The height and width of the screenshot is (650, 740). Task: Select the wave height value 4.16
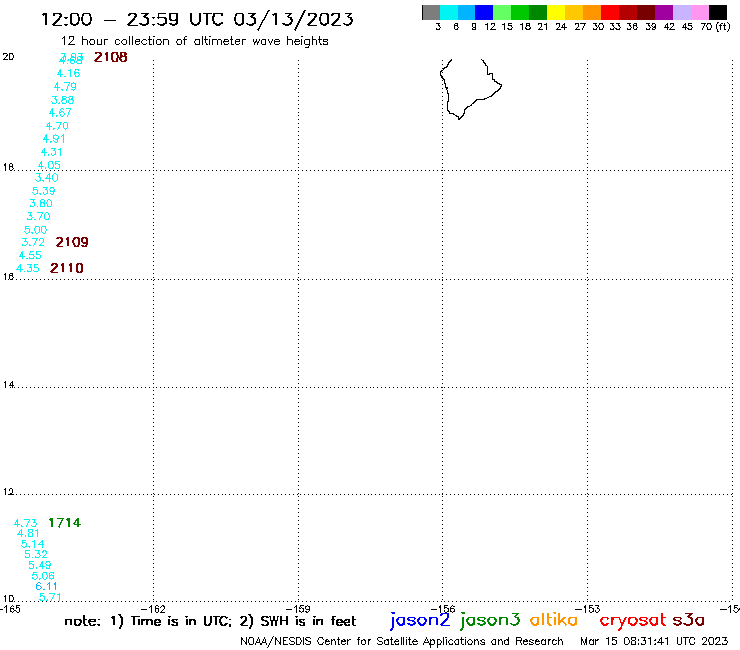[68, 73]
